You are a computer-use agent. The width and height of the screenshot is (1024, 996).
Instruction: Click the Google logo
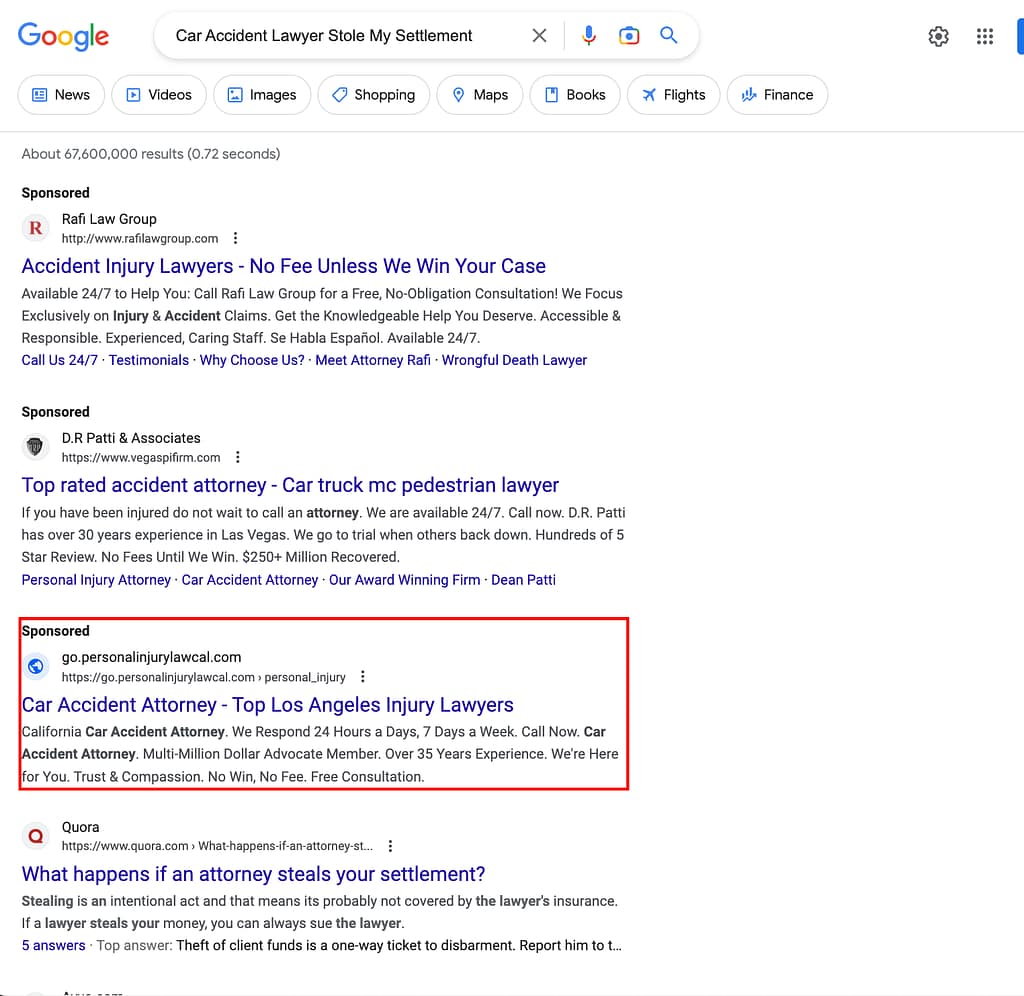63,37
